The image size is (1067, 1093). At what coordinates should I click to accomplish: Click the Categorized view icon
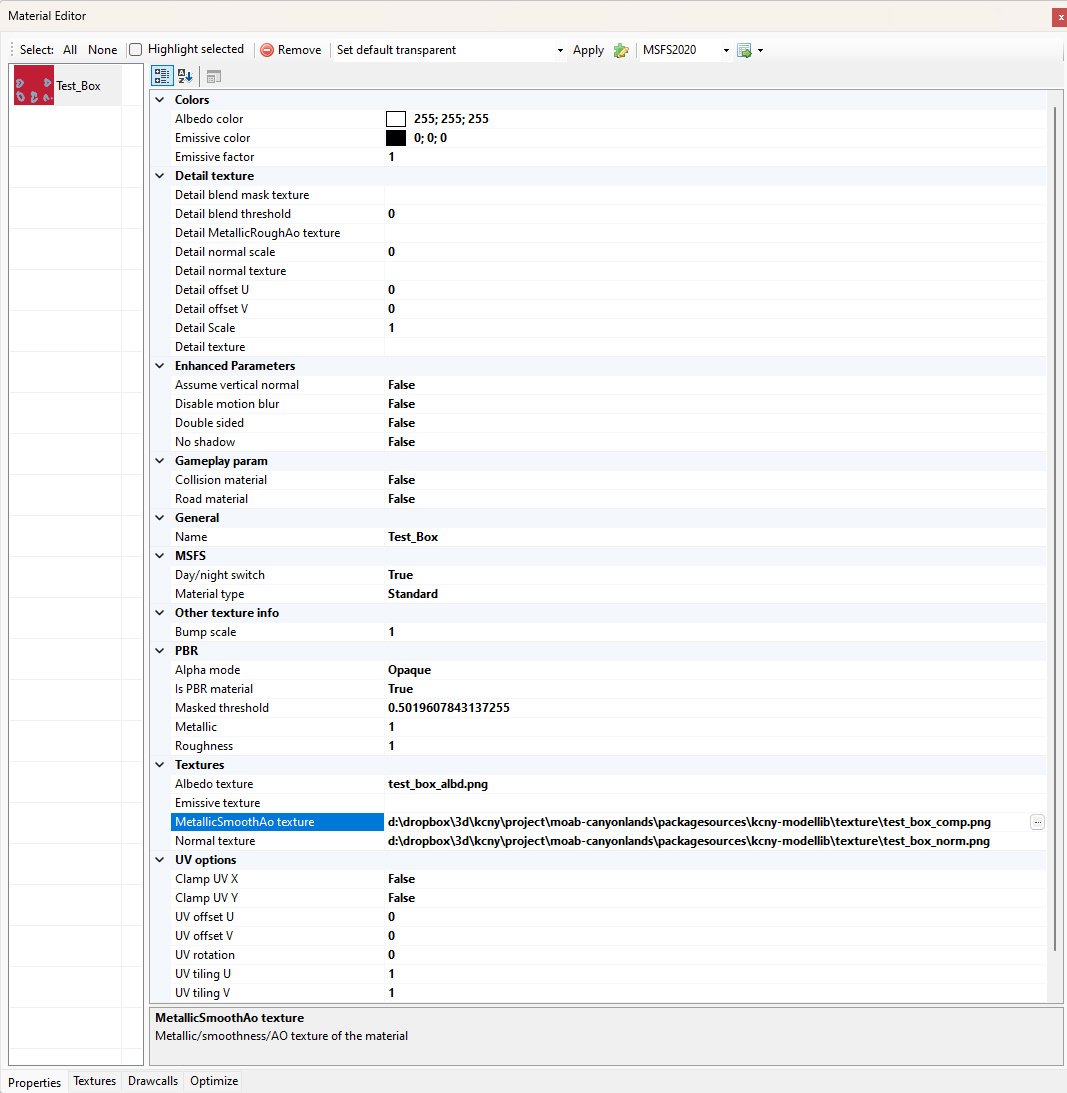click(x=162, y=76)
